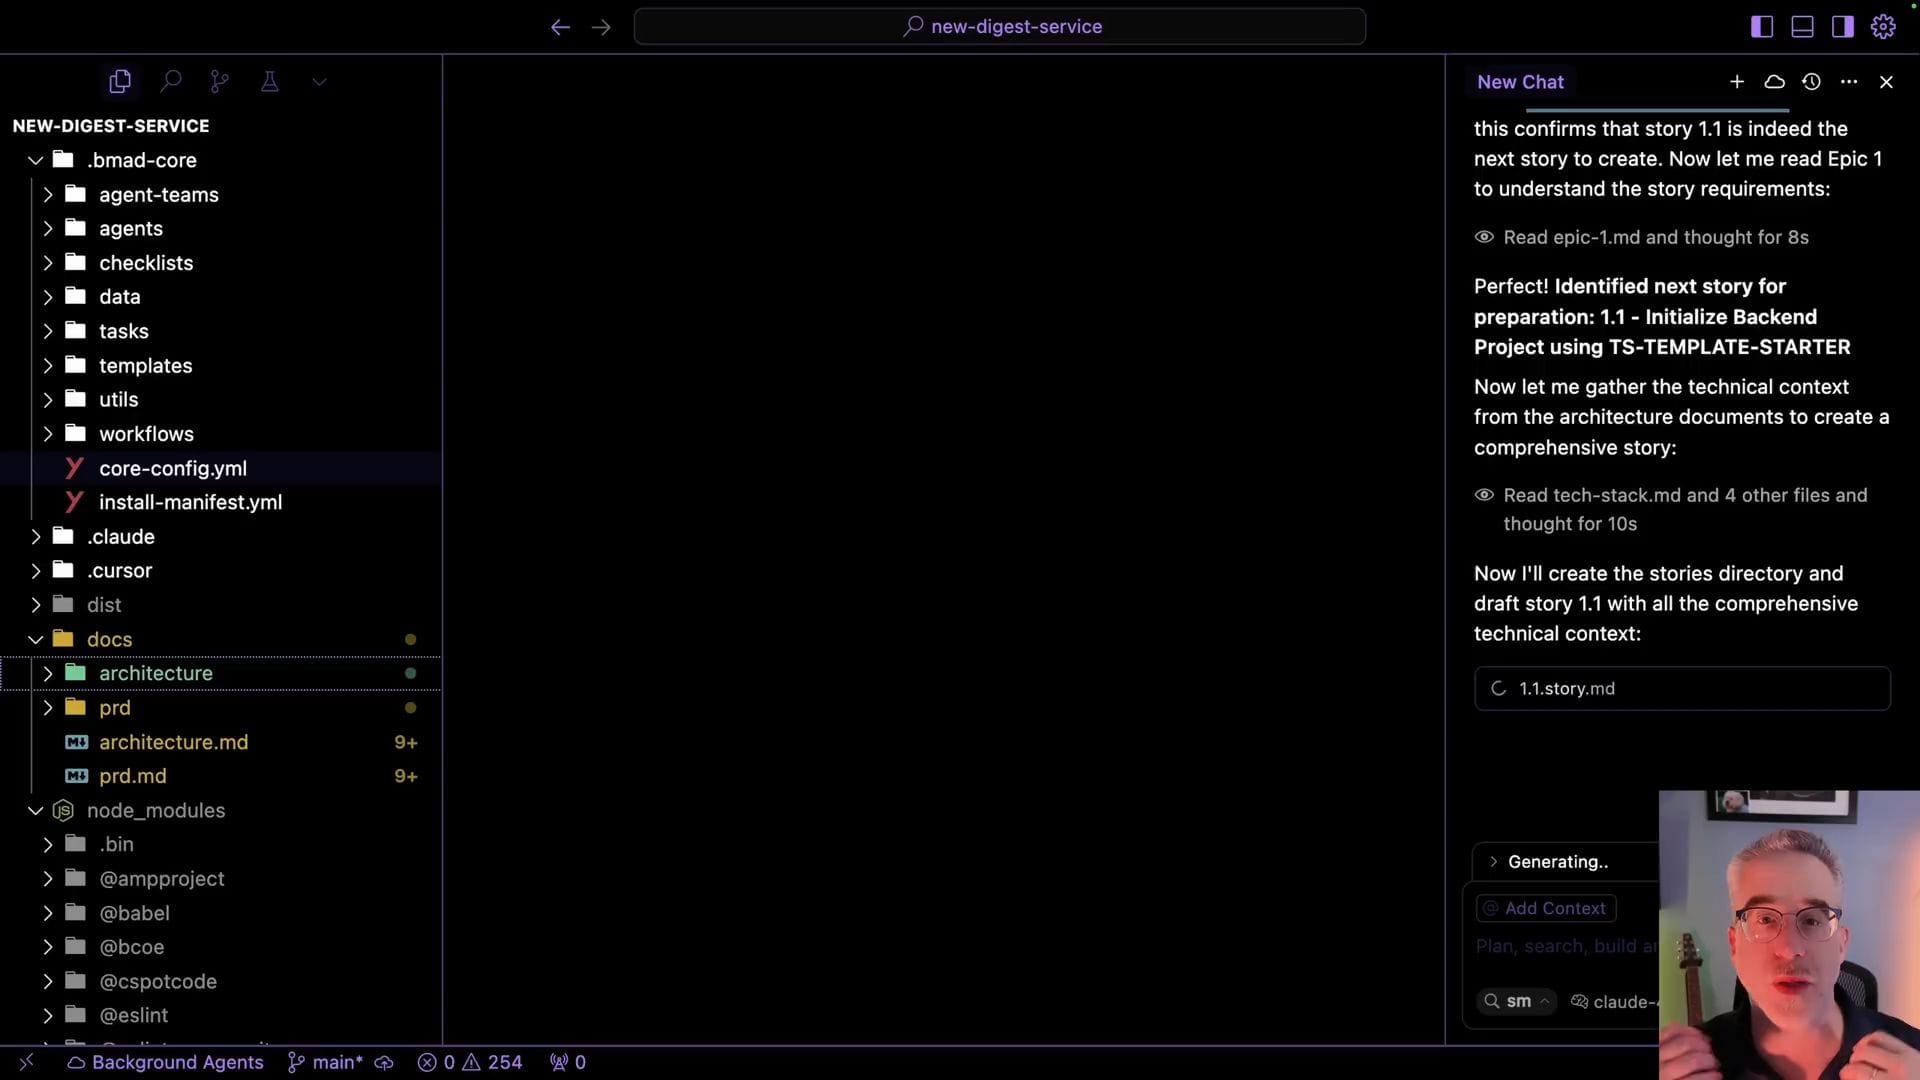This screenshot has height=1080, width=1920.
Task: Toggle the right AI sidebar
Action: [1842, 27]
